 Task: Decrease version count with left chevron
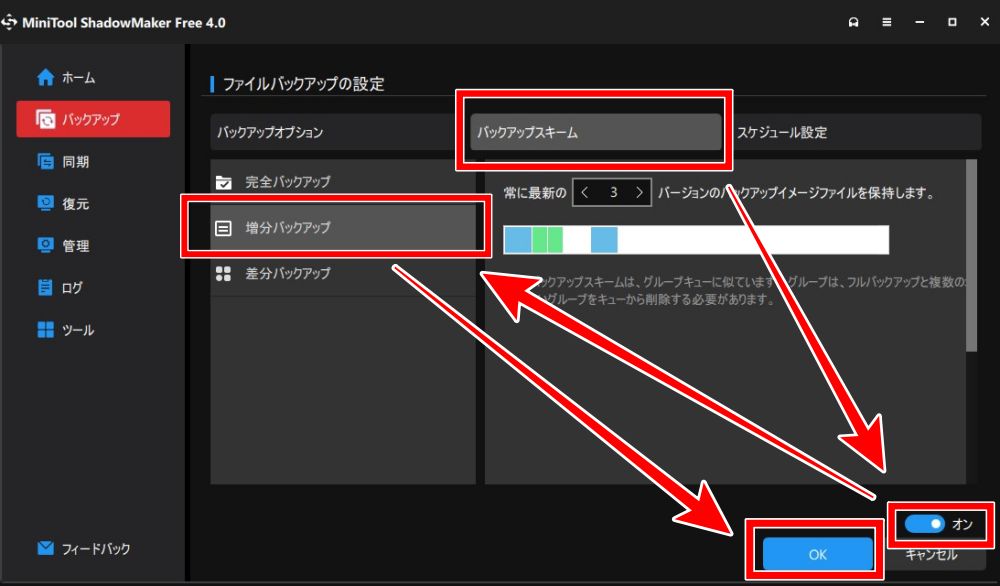585,193
